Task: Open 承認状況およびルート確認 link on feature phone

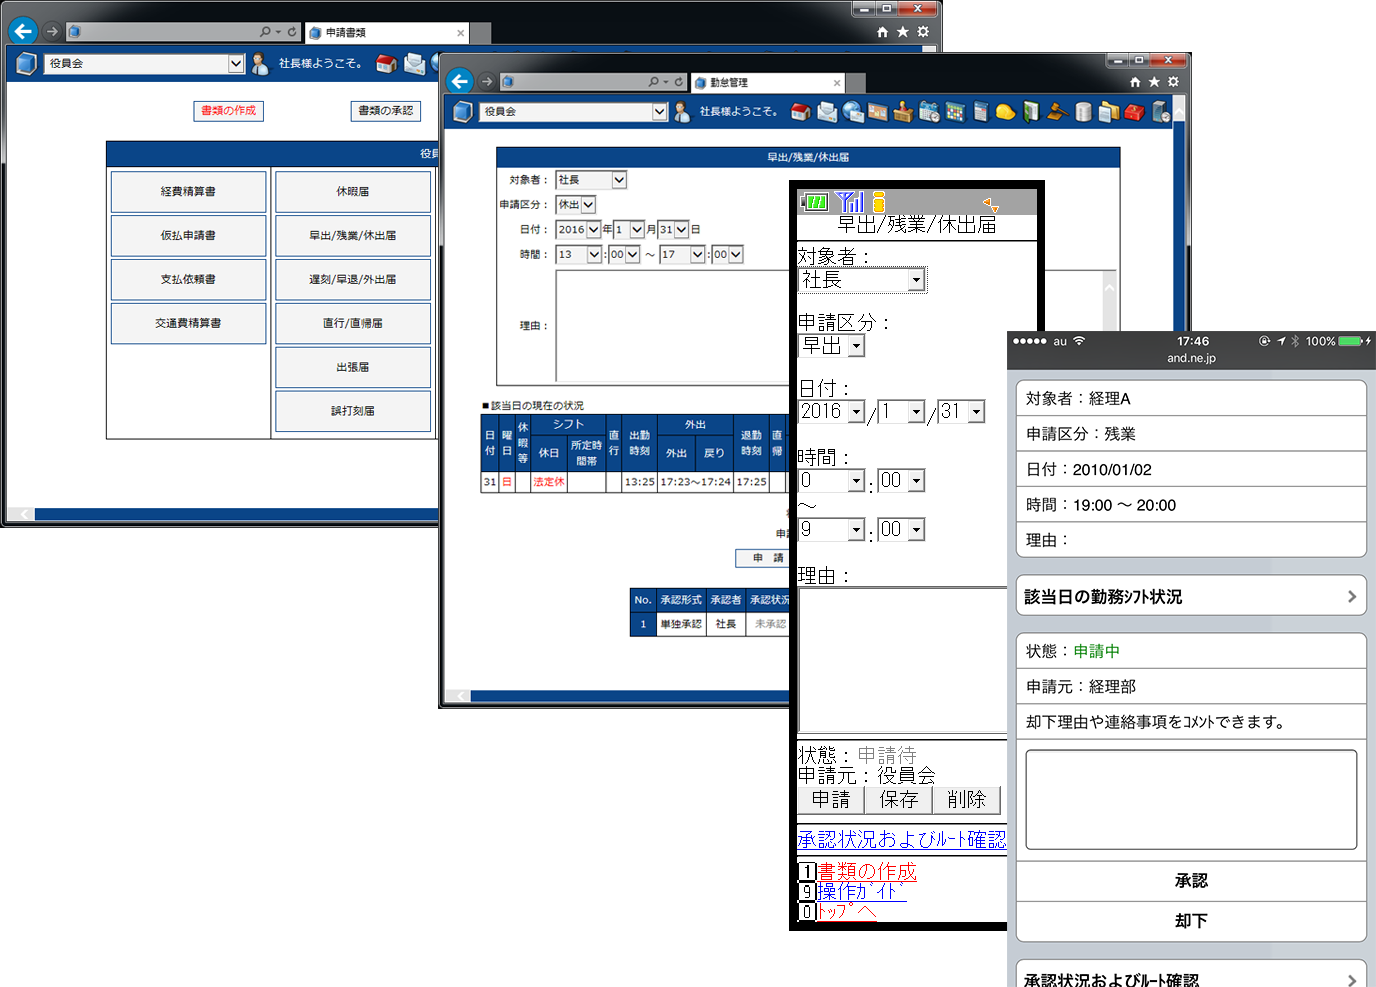Action: pyautogui.click(x=902, y=839)
